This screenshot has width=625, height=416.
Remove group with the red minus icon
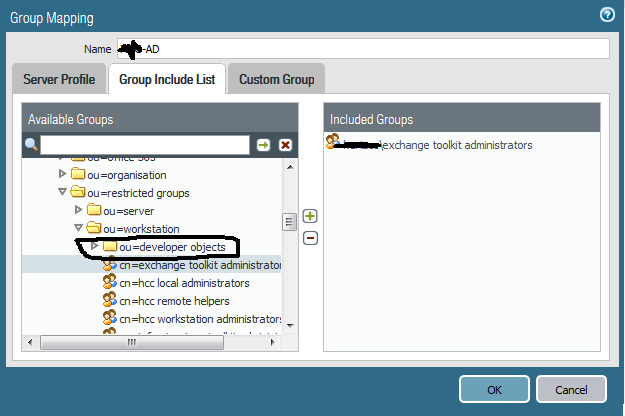[x=310, y=238]
